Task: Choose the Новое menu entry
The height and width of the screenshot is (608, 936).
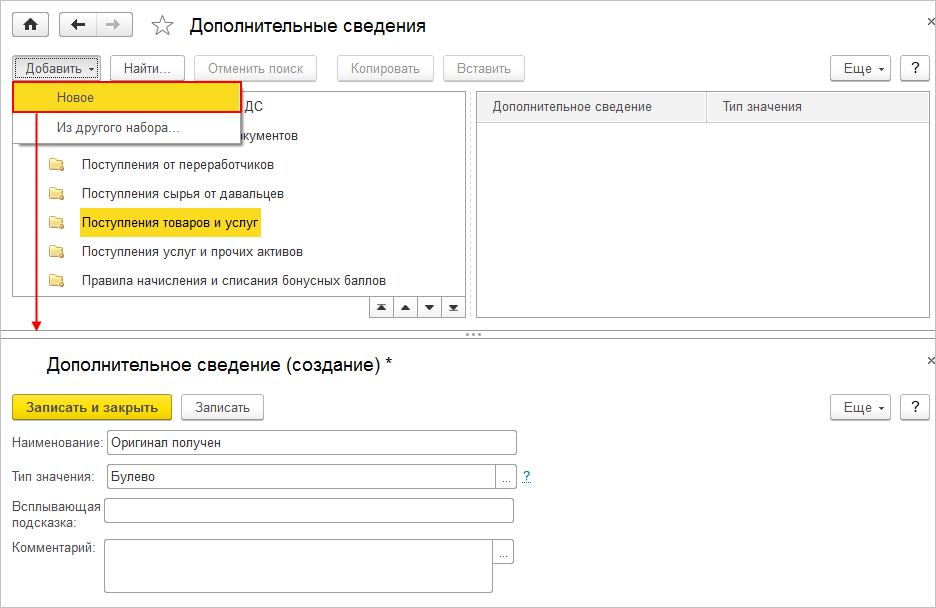Action: [127, 97]
